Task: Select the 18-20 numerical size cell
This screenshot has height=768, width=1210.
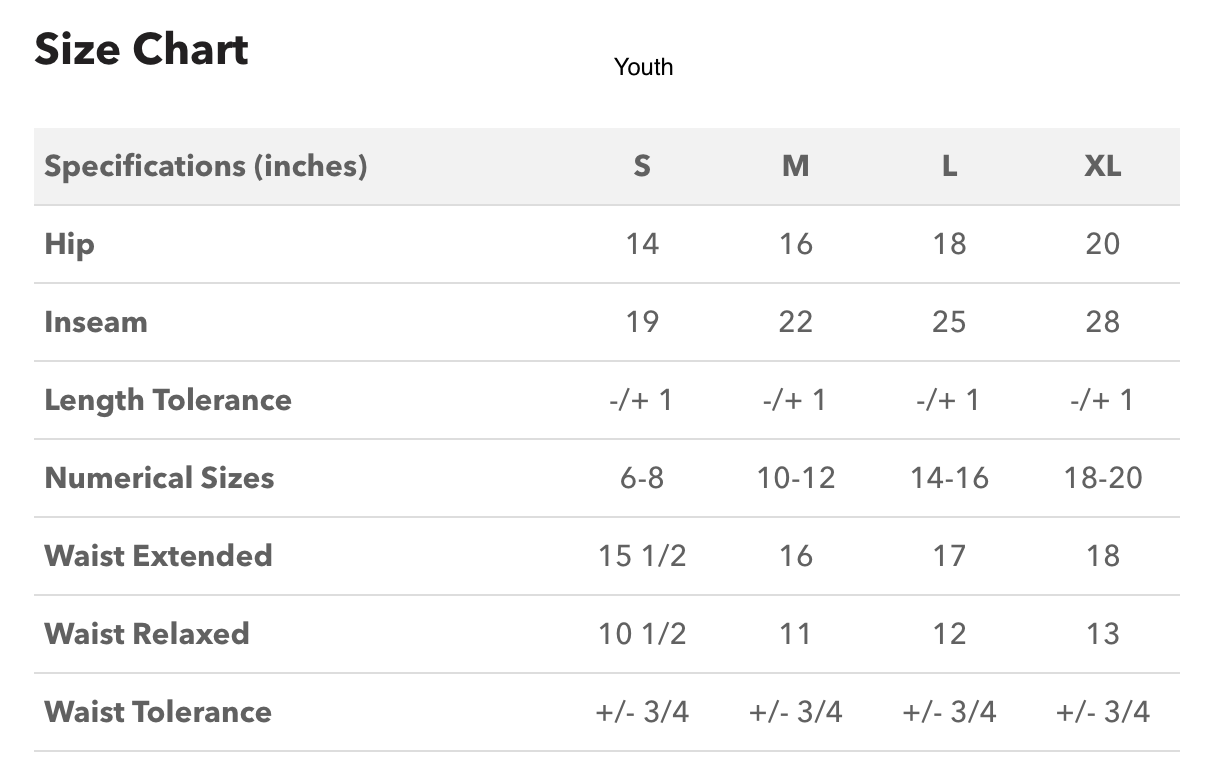Action: pos(1102,478)
